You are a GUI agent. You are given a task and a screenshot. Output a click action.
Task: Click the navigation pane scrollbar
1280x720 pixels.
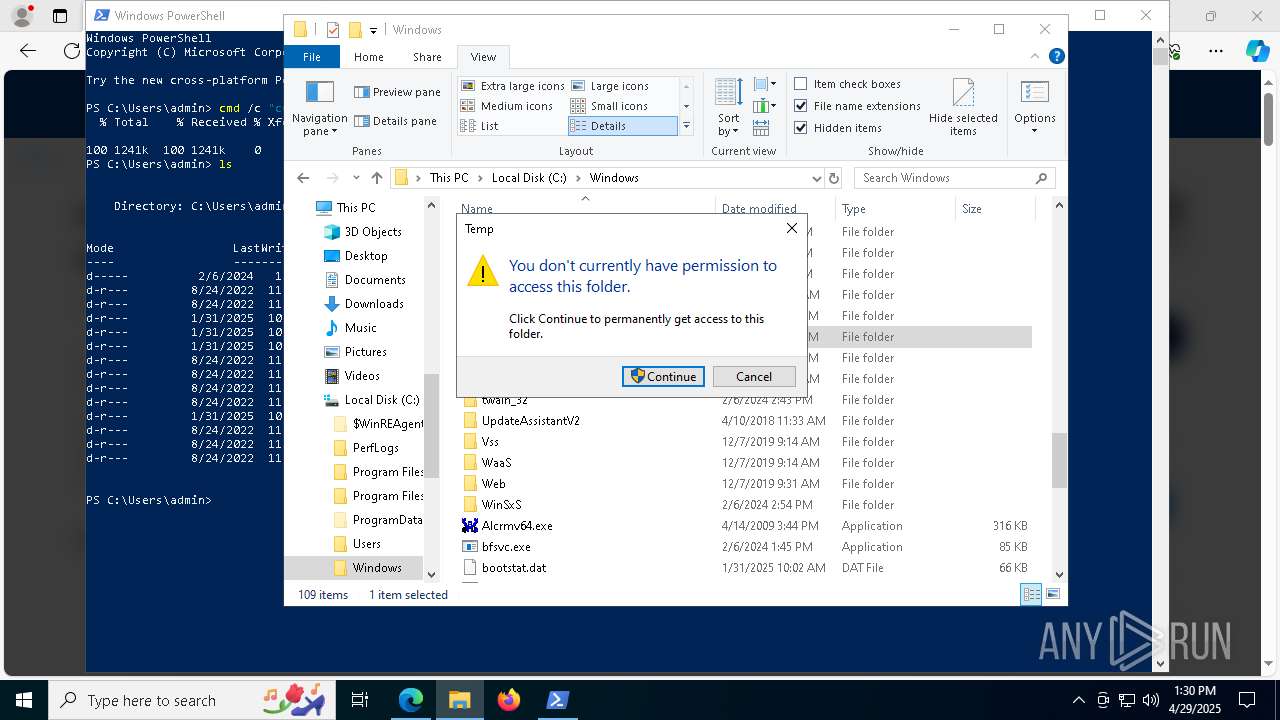432,425
